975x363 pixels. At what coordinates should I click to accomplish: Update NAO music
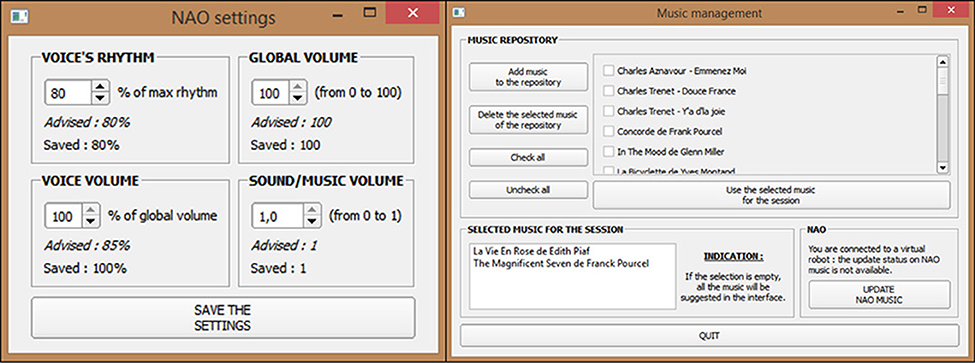click(x=879, y=295)
